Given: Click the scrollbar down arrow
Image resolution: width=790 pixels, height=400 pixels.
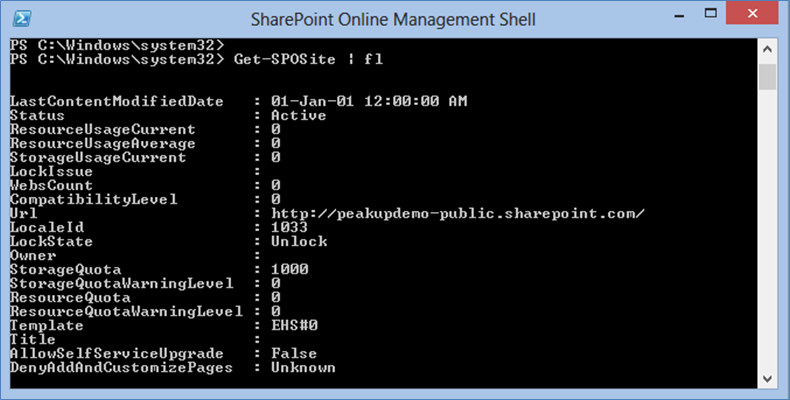Looking at the screenshot, I should [767, 378].
